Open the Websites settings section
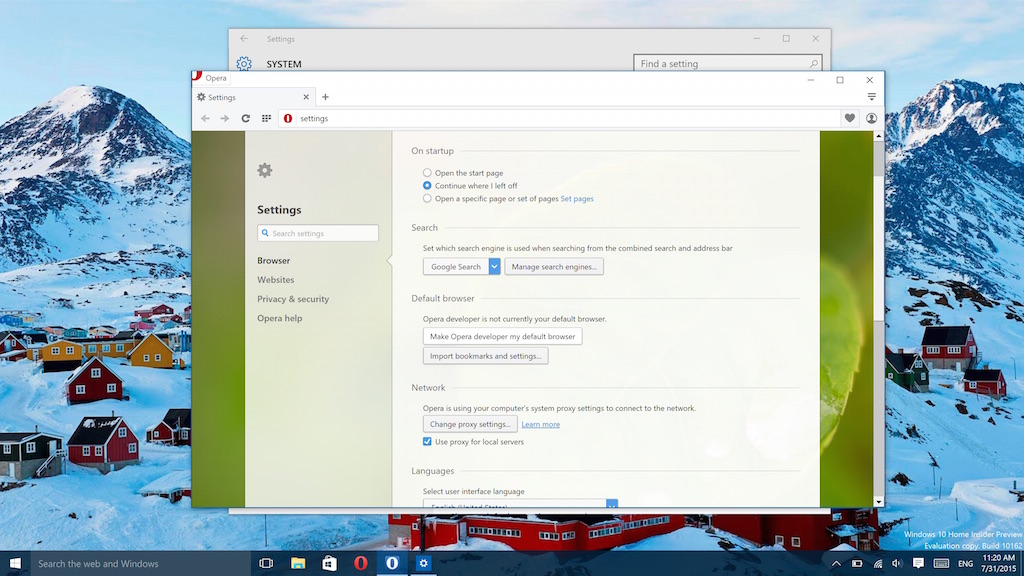 click(x=275, y=280)
